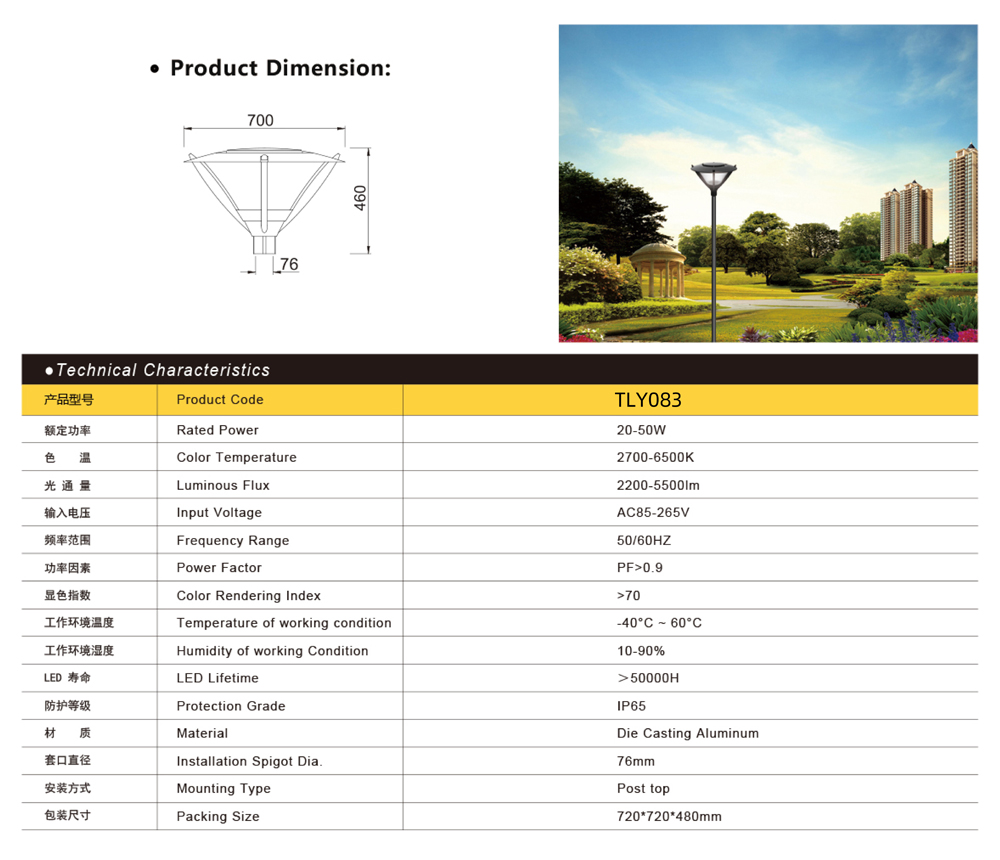Click the Frequency Range row label

click(233, 541)
